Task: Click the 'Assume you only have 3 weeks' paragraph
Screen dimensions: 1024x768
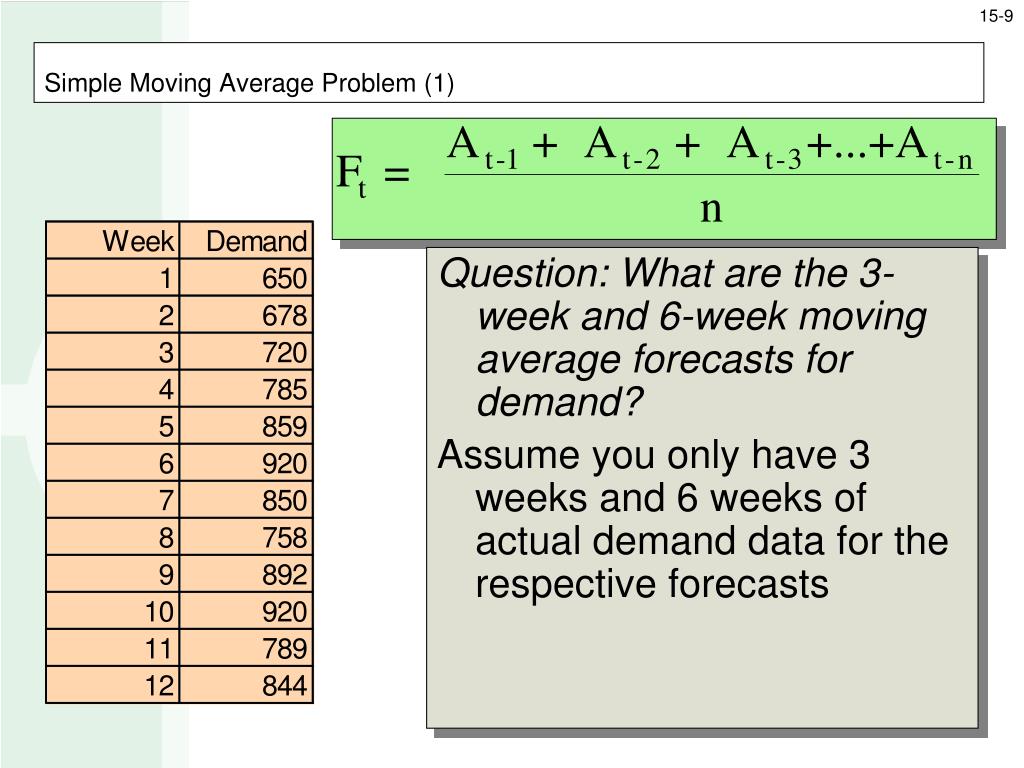Action: tap(692, 519)
